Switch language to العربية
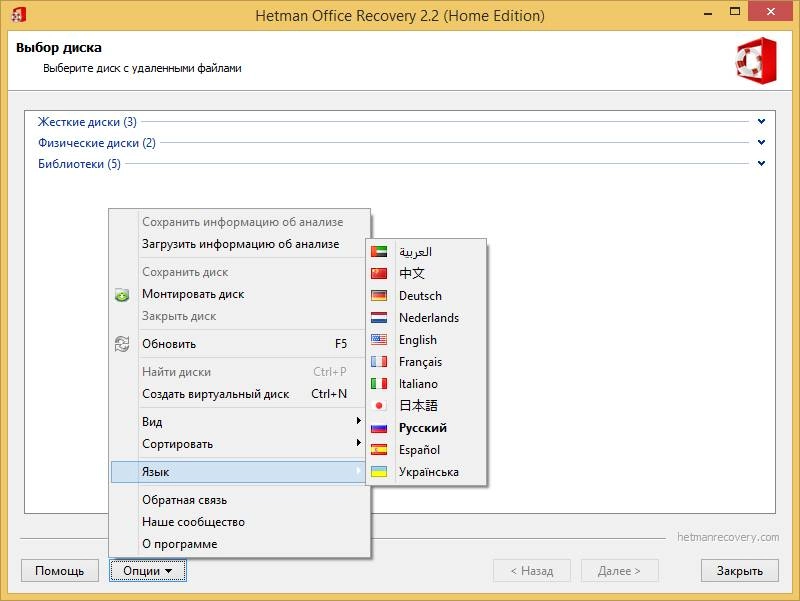 (x=426, y=252)
